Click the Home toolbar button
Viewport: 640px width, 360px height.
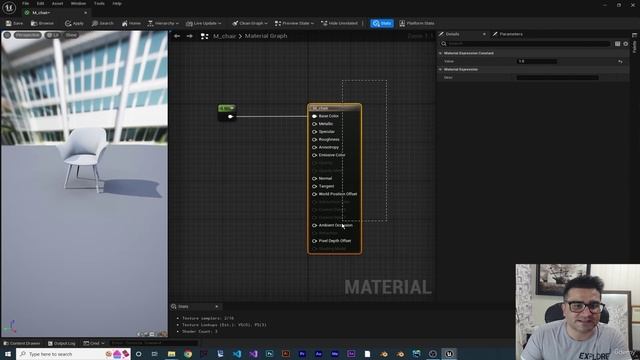tap(131, 23)
